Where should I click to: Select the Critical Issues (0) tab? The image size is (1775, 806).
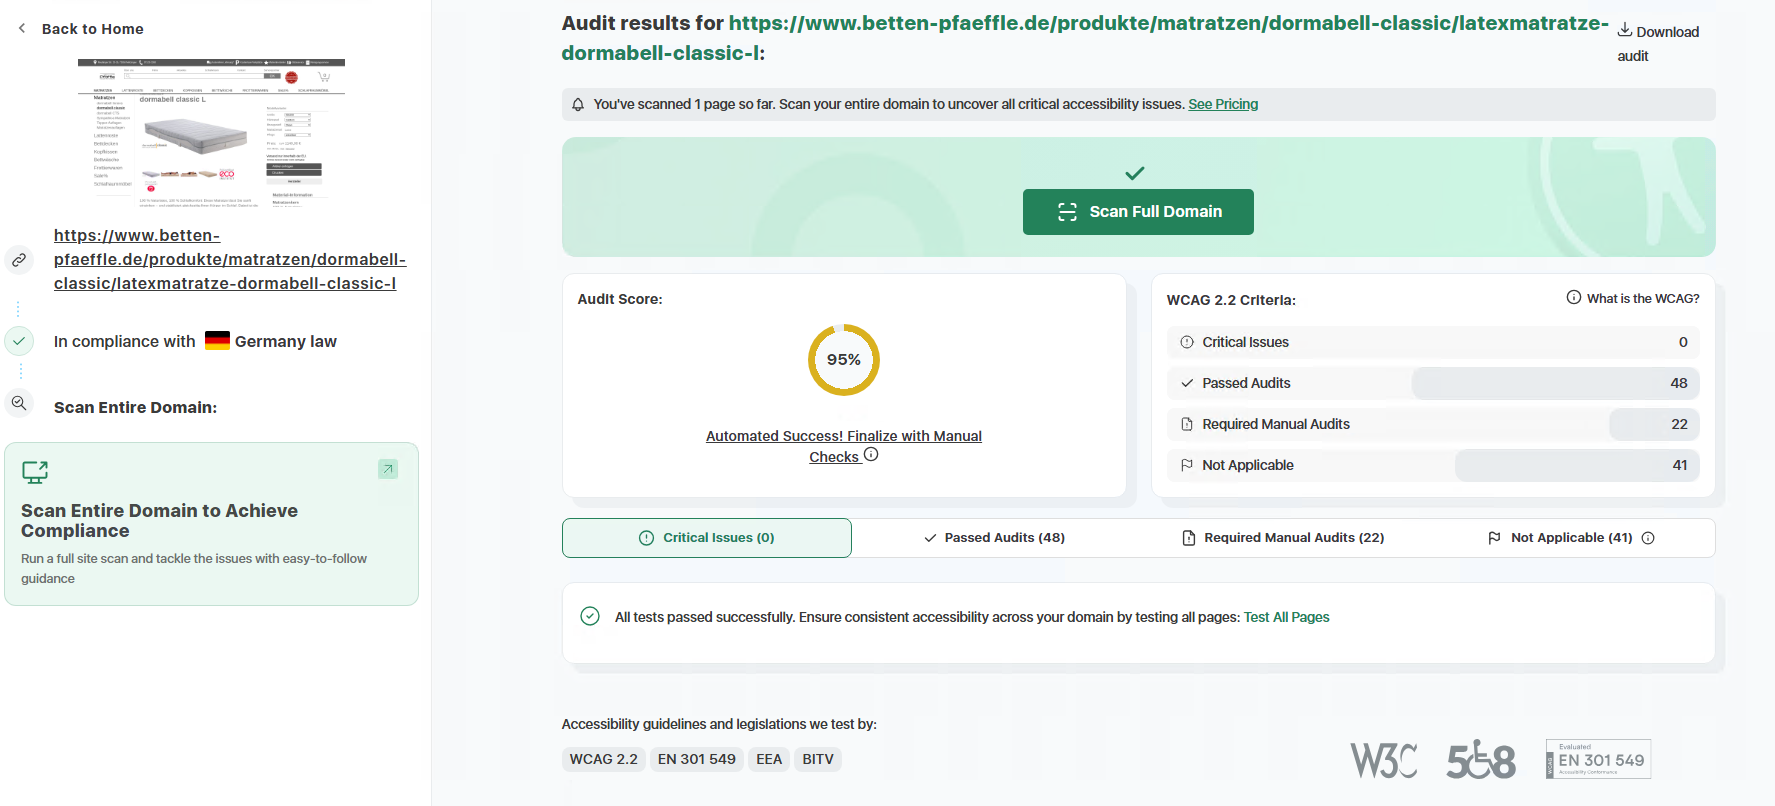(x=707, y=538)
